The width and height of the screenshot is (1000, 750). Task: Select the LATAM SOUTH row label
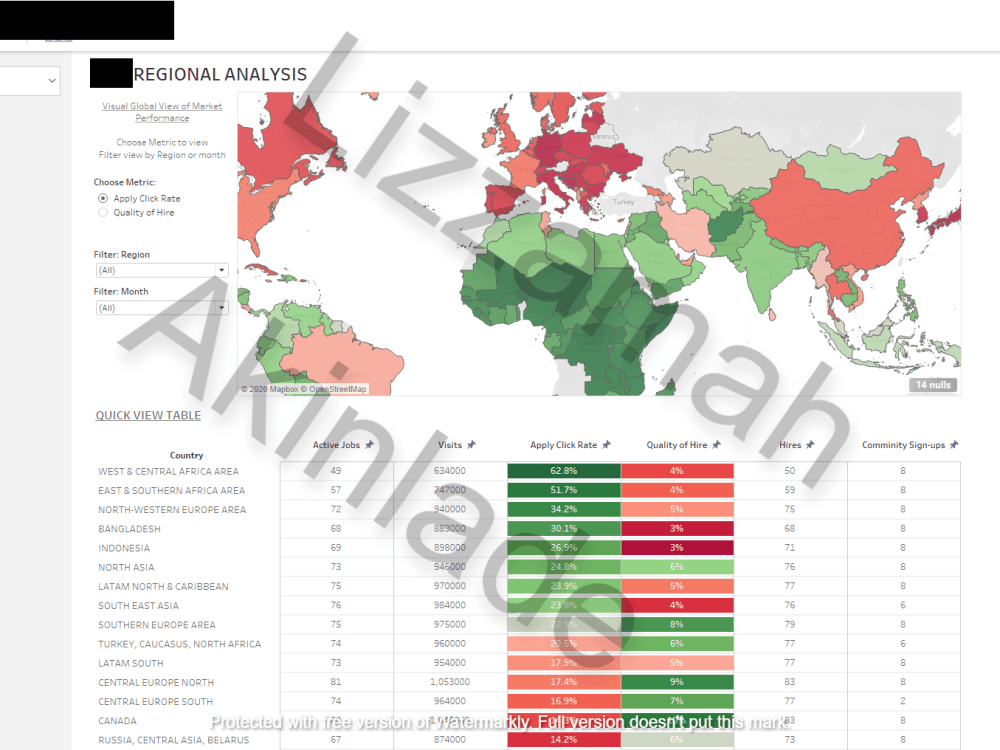[x=131, y=663]
